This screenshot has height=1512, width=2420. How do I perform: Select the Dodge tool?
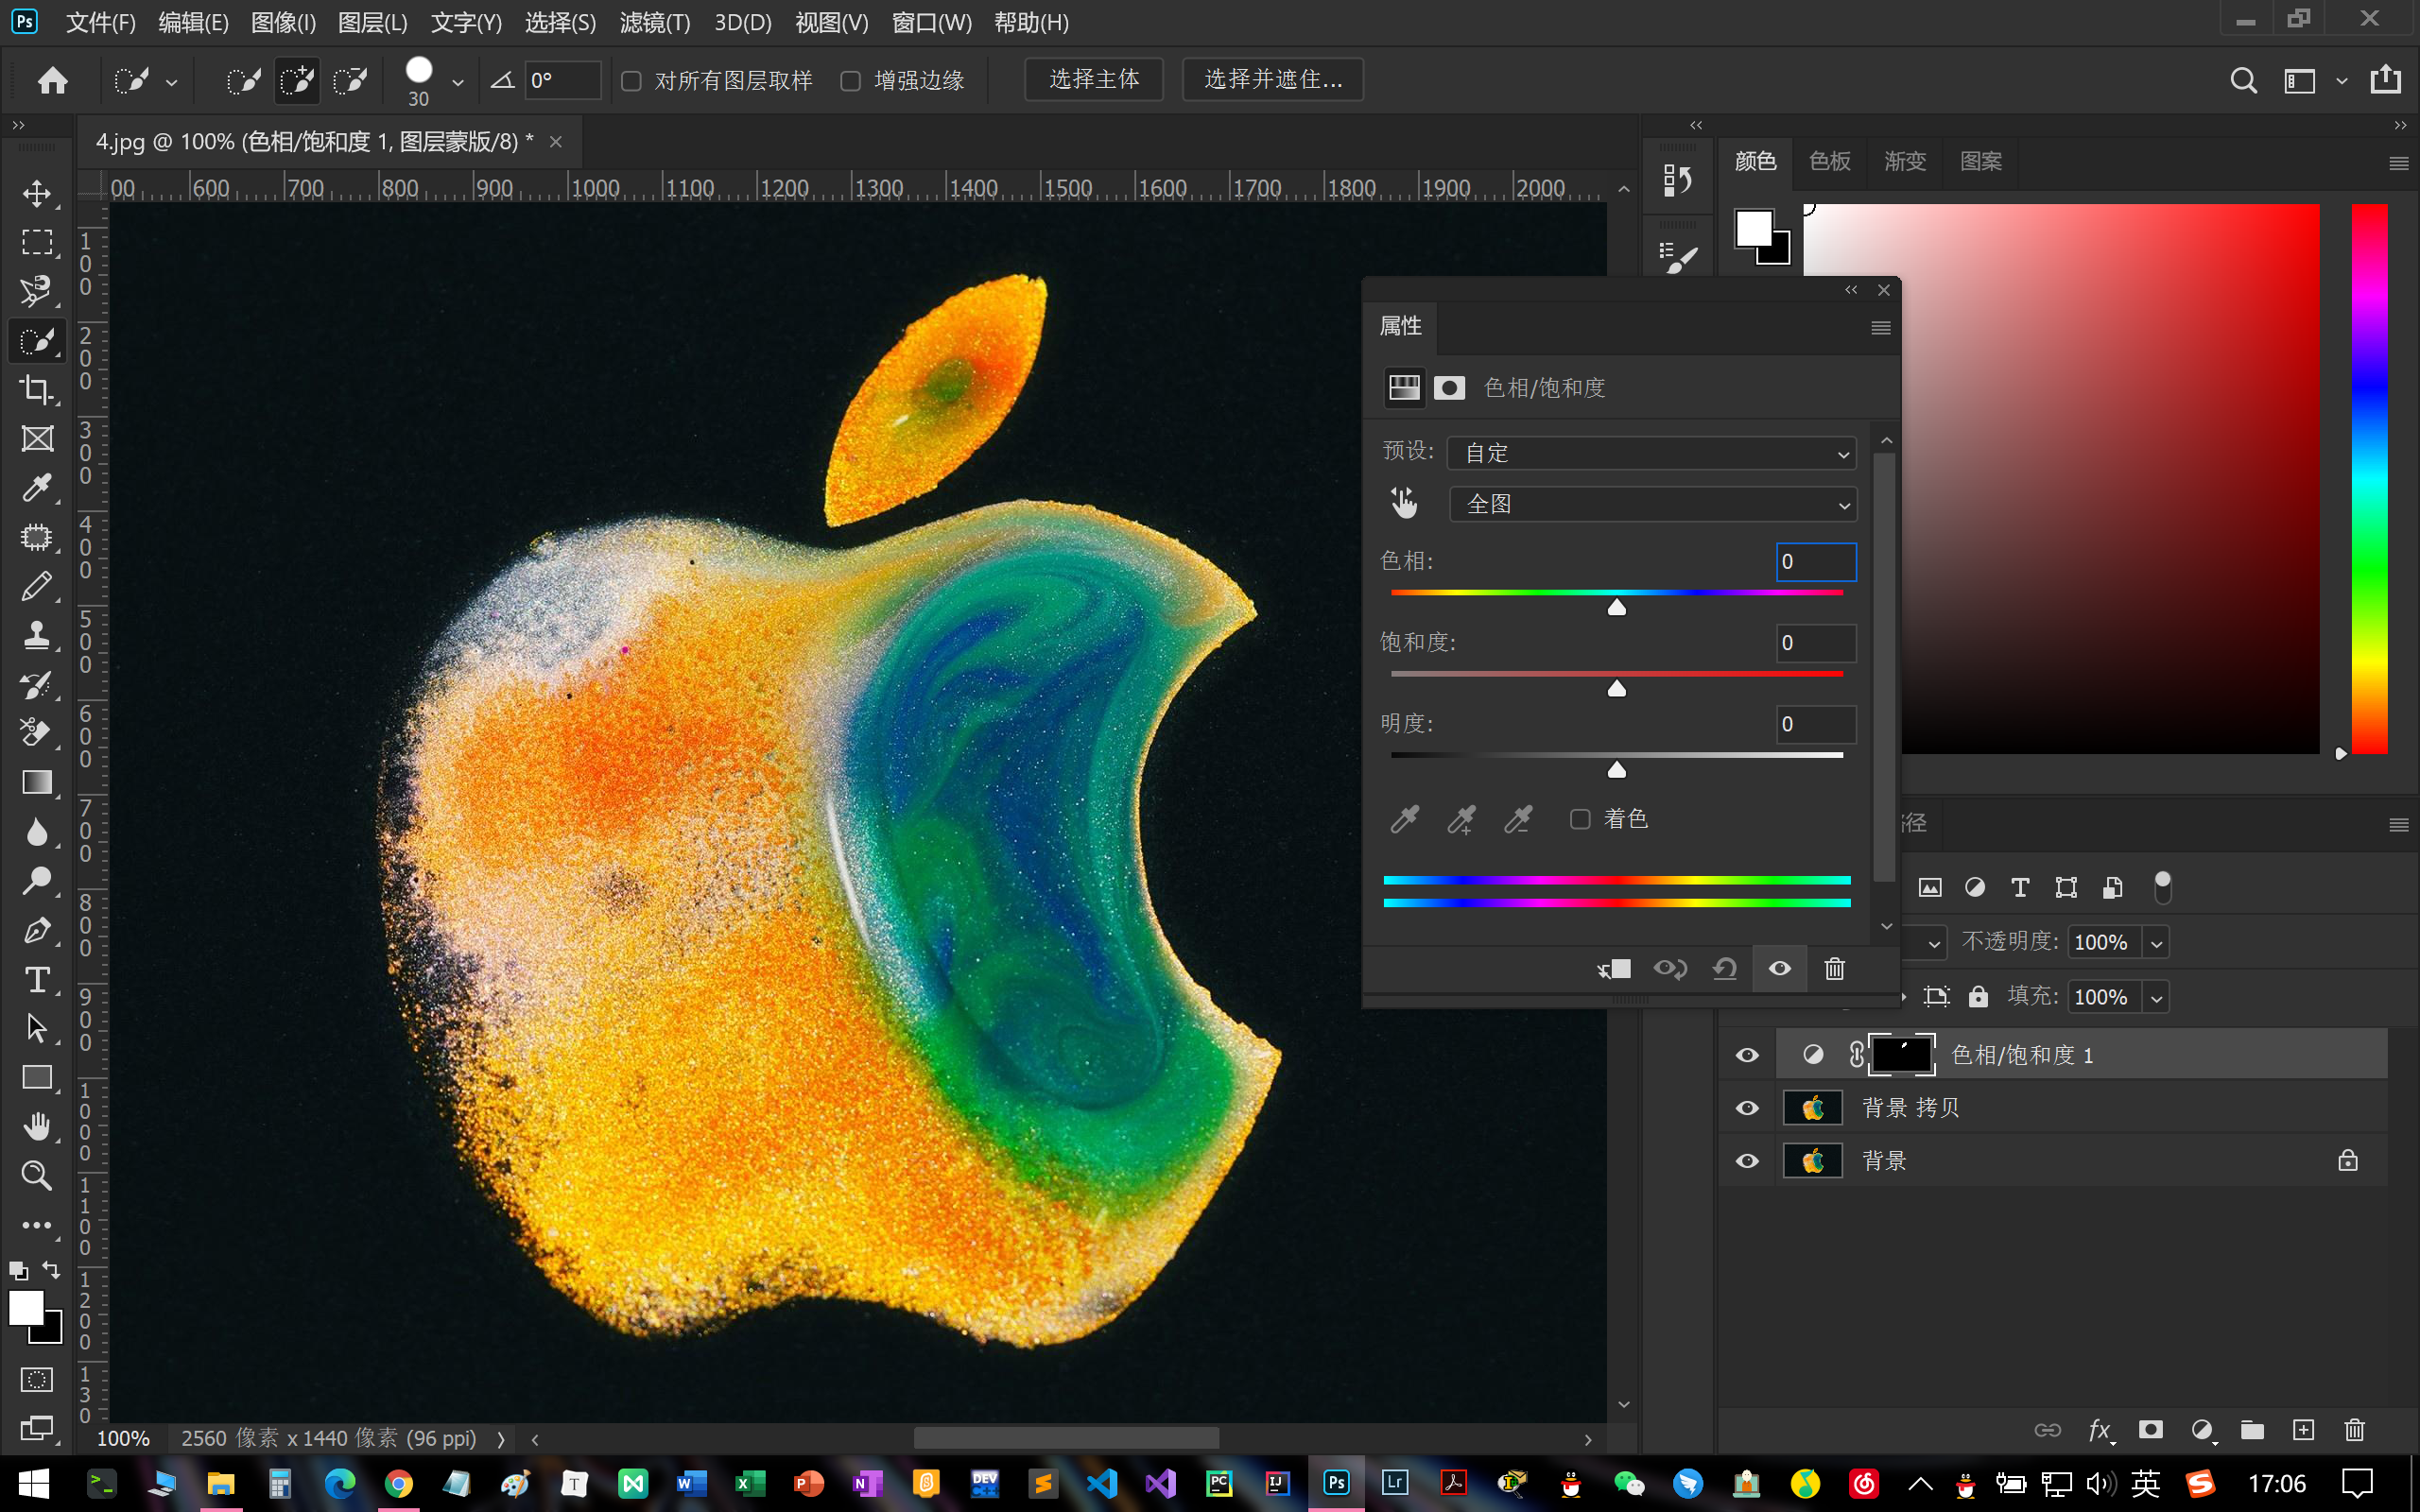[37, 880]
